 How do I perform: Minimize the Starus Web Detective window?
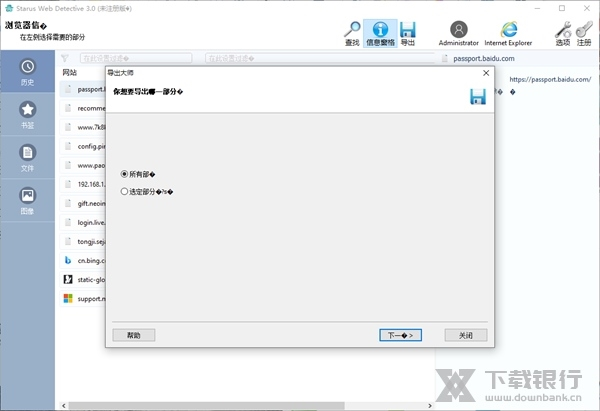[537, 8]
